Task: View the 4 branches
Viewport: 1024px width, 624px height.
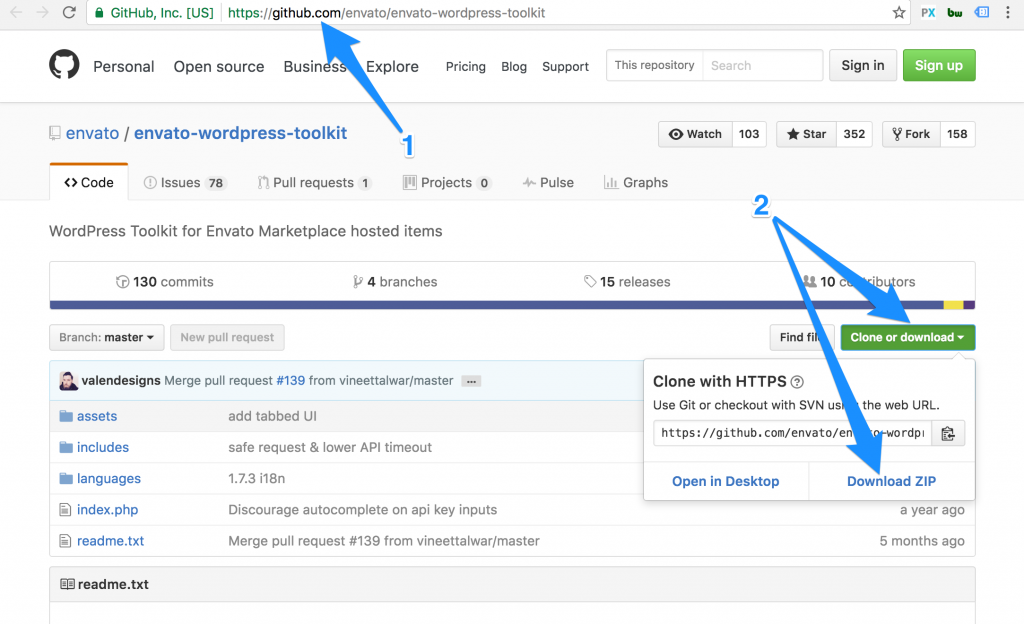Action: point(395,282)
